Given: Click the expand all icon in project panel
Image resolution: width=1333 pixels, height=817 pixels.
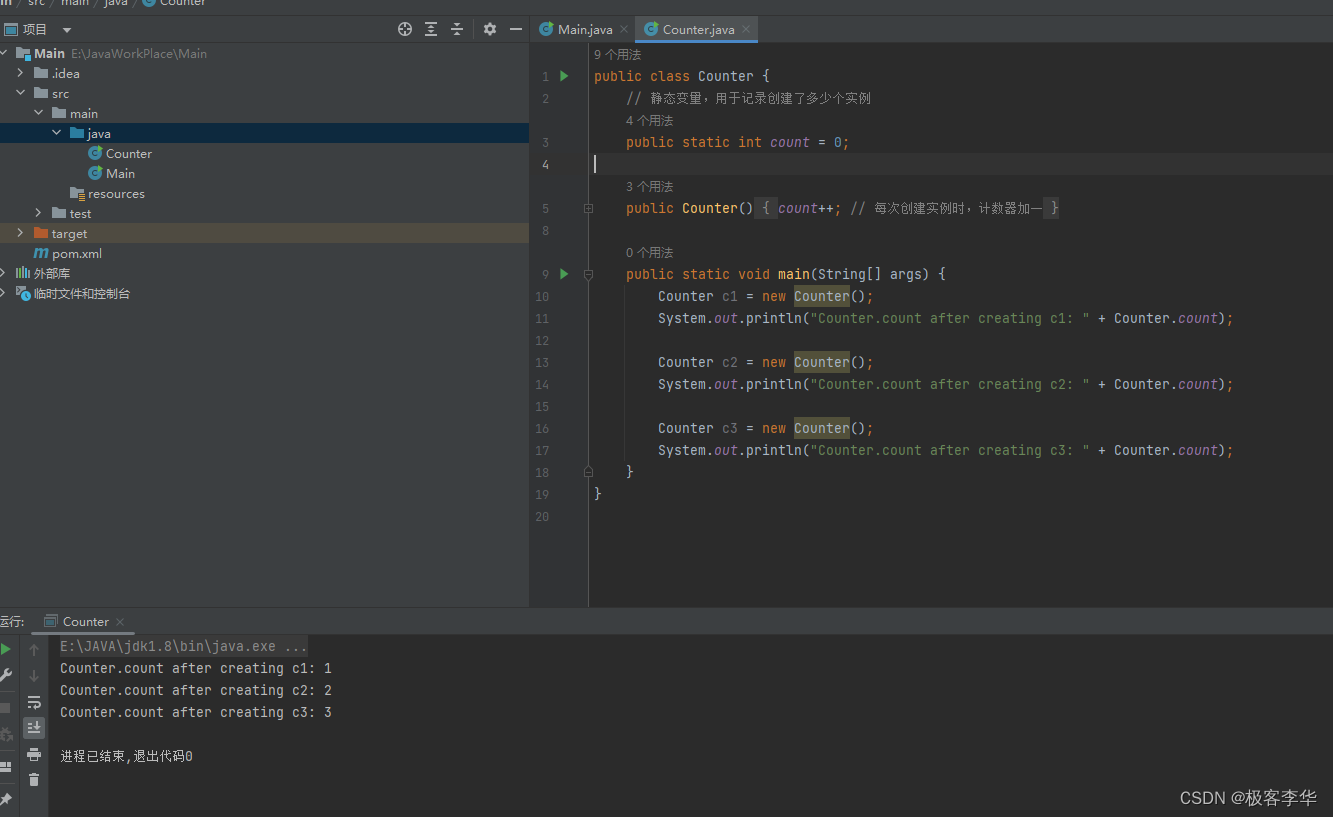Looking at the screenshot, I should 431,29.
